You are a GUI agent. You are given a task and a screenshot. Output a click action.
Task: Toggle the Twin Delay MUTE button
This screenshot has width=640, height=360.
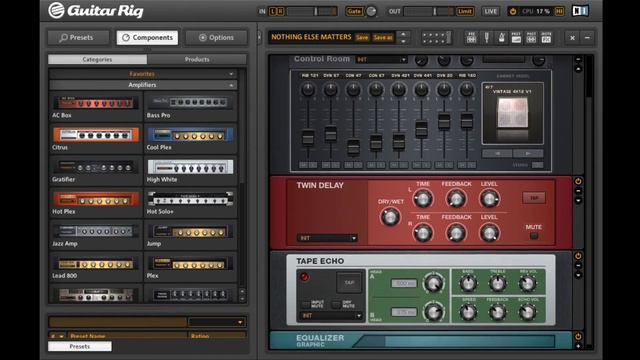(533, 236)
